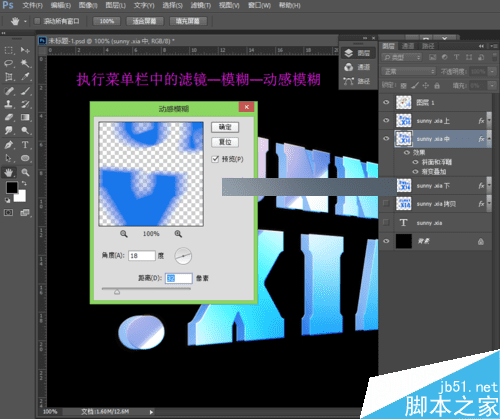
Task: Select the Rectangular Marquee tool
Action: click(9, 50)
